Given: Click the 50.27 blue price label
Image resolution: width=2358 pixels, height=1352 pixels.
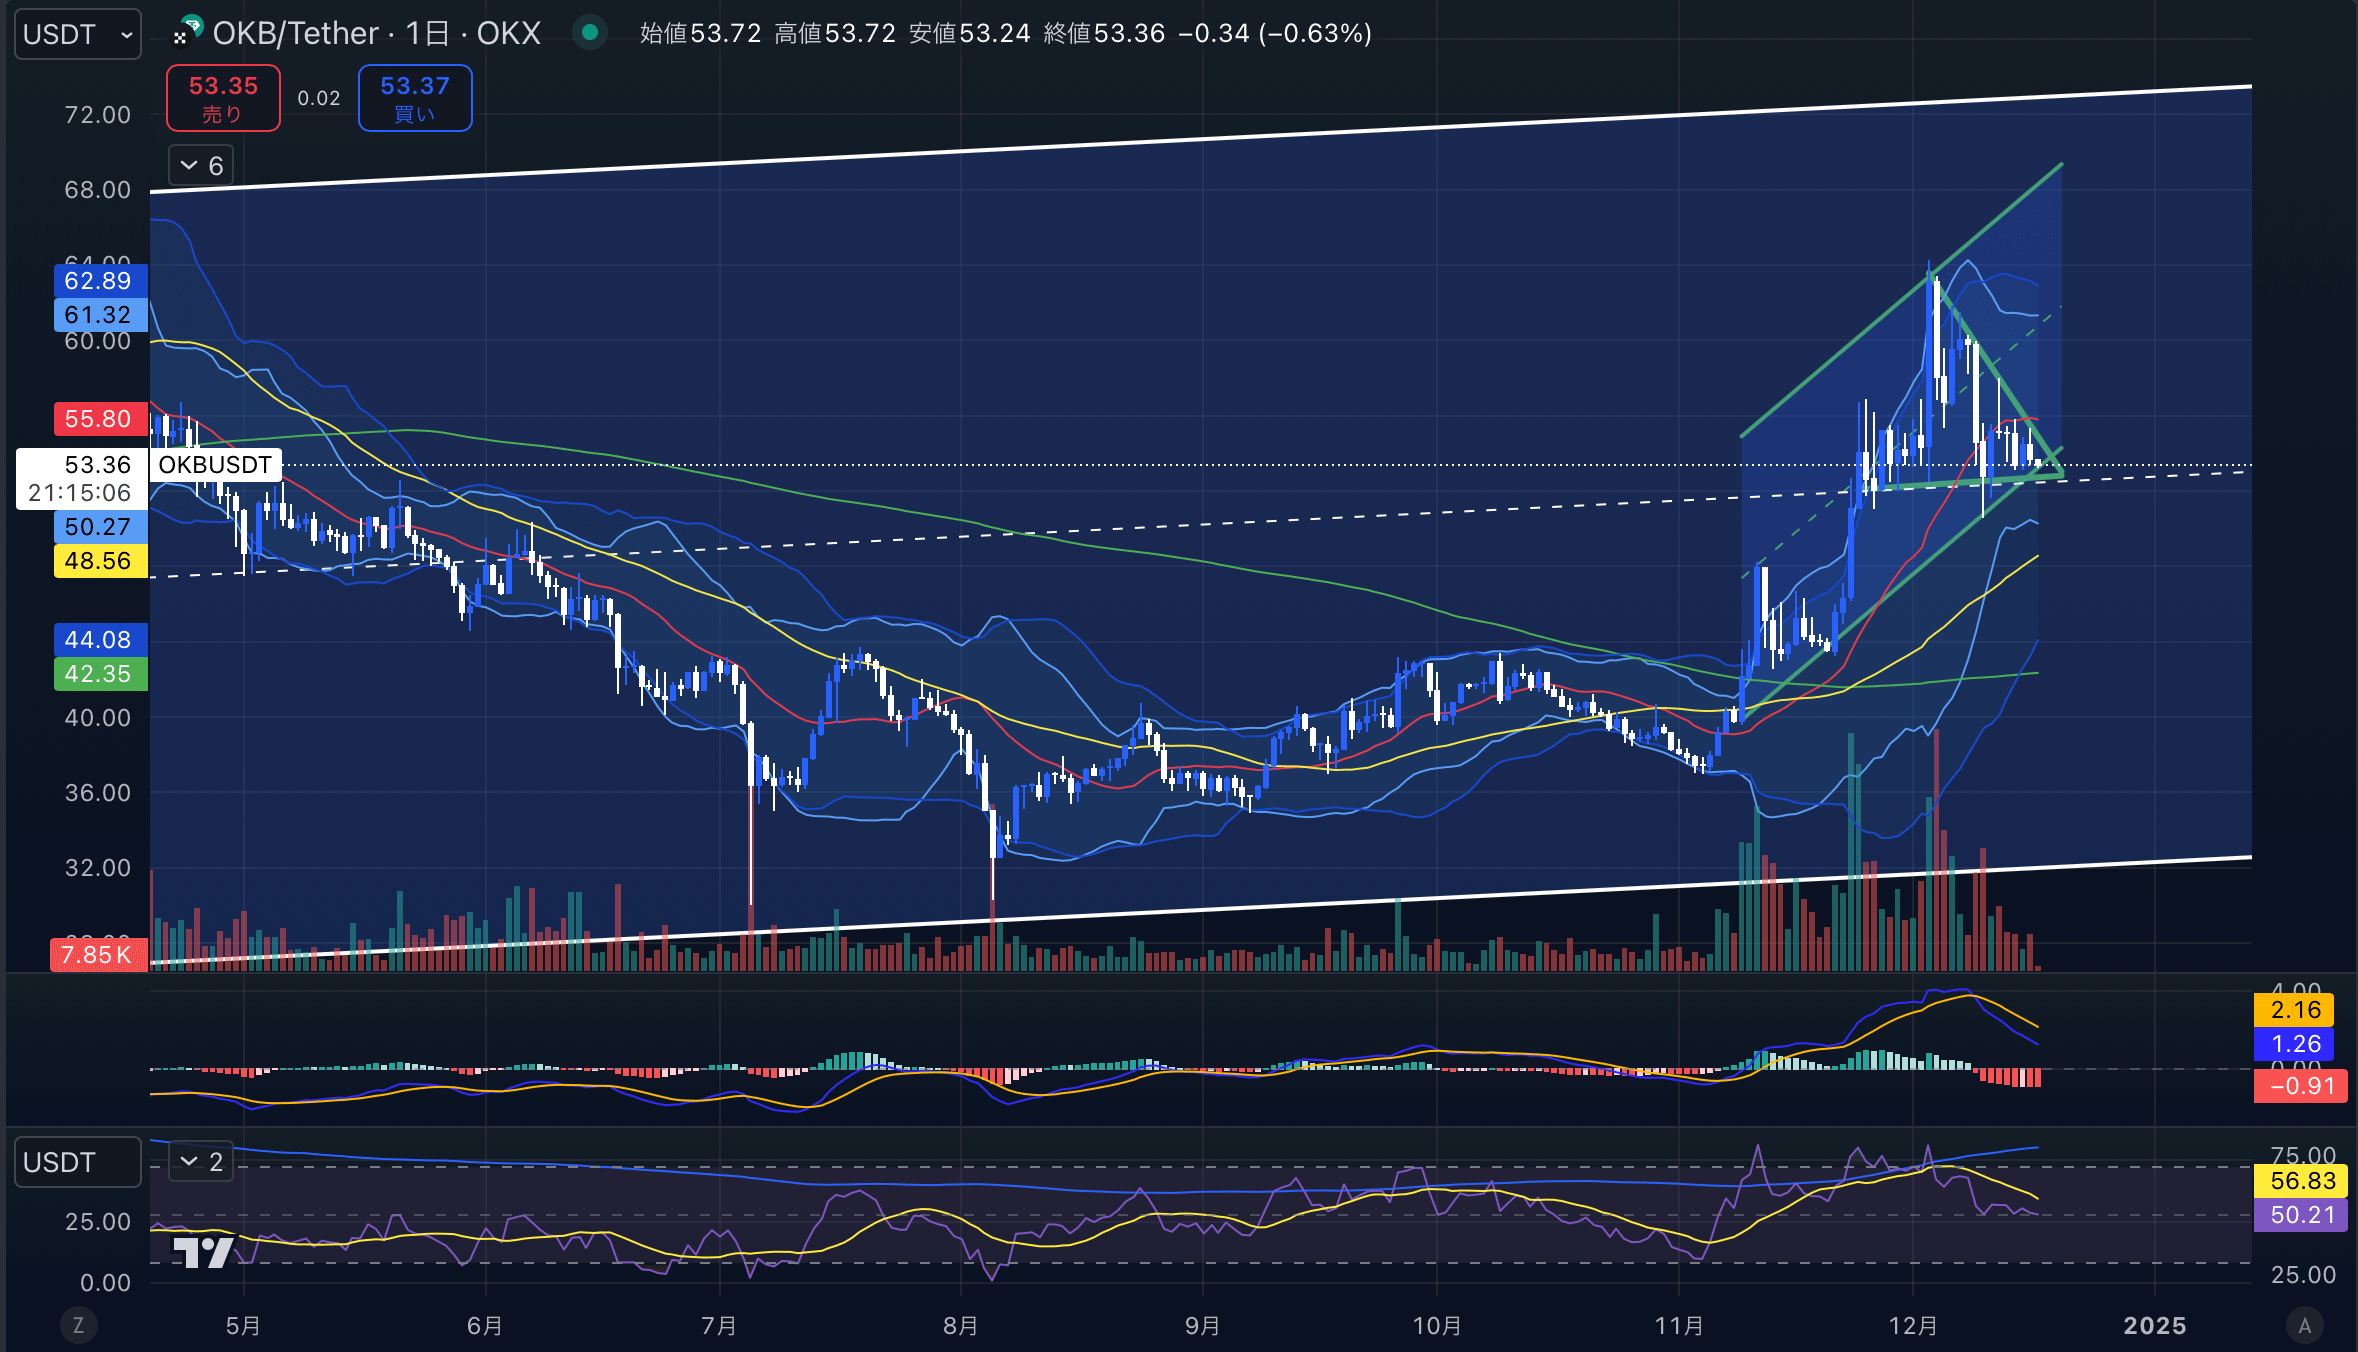Looking at the screenshot, I should (x=100, y=527).
